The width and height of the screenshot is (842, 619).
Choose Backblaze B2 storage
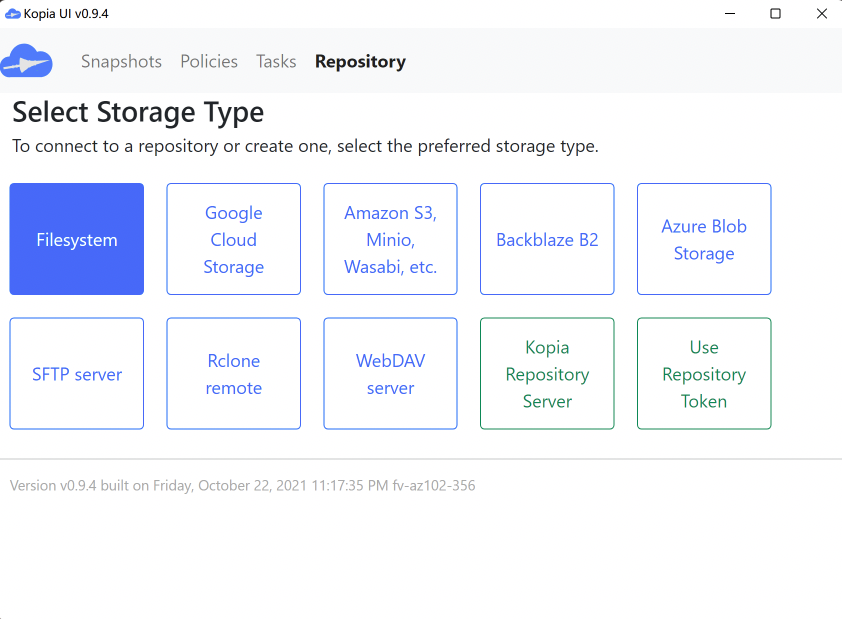[547, 239]
